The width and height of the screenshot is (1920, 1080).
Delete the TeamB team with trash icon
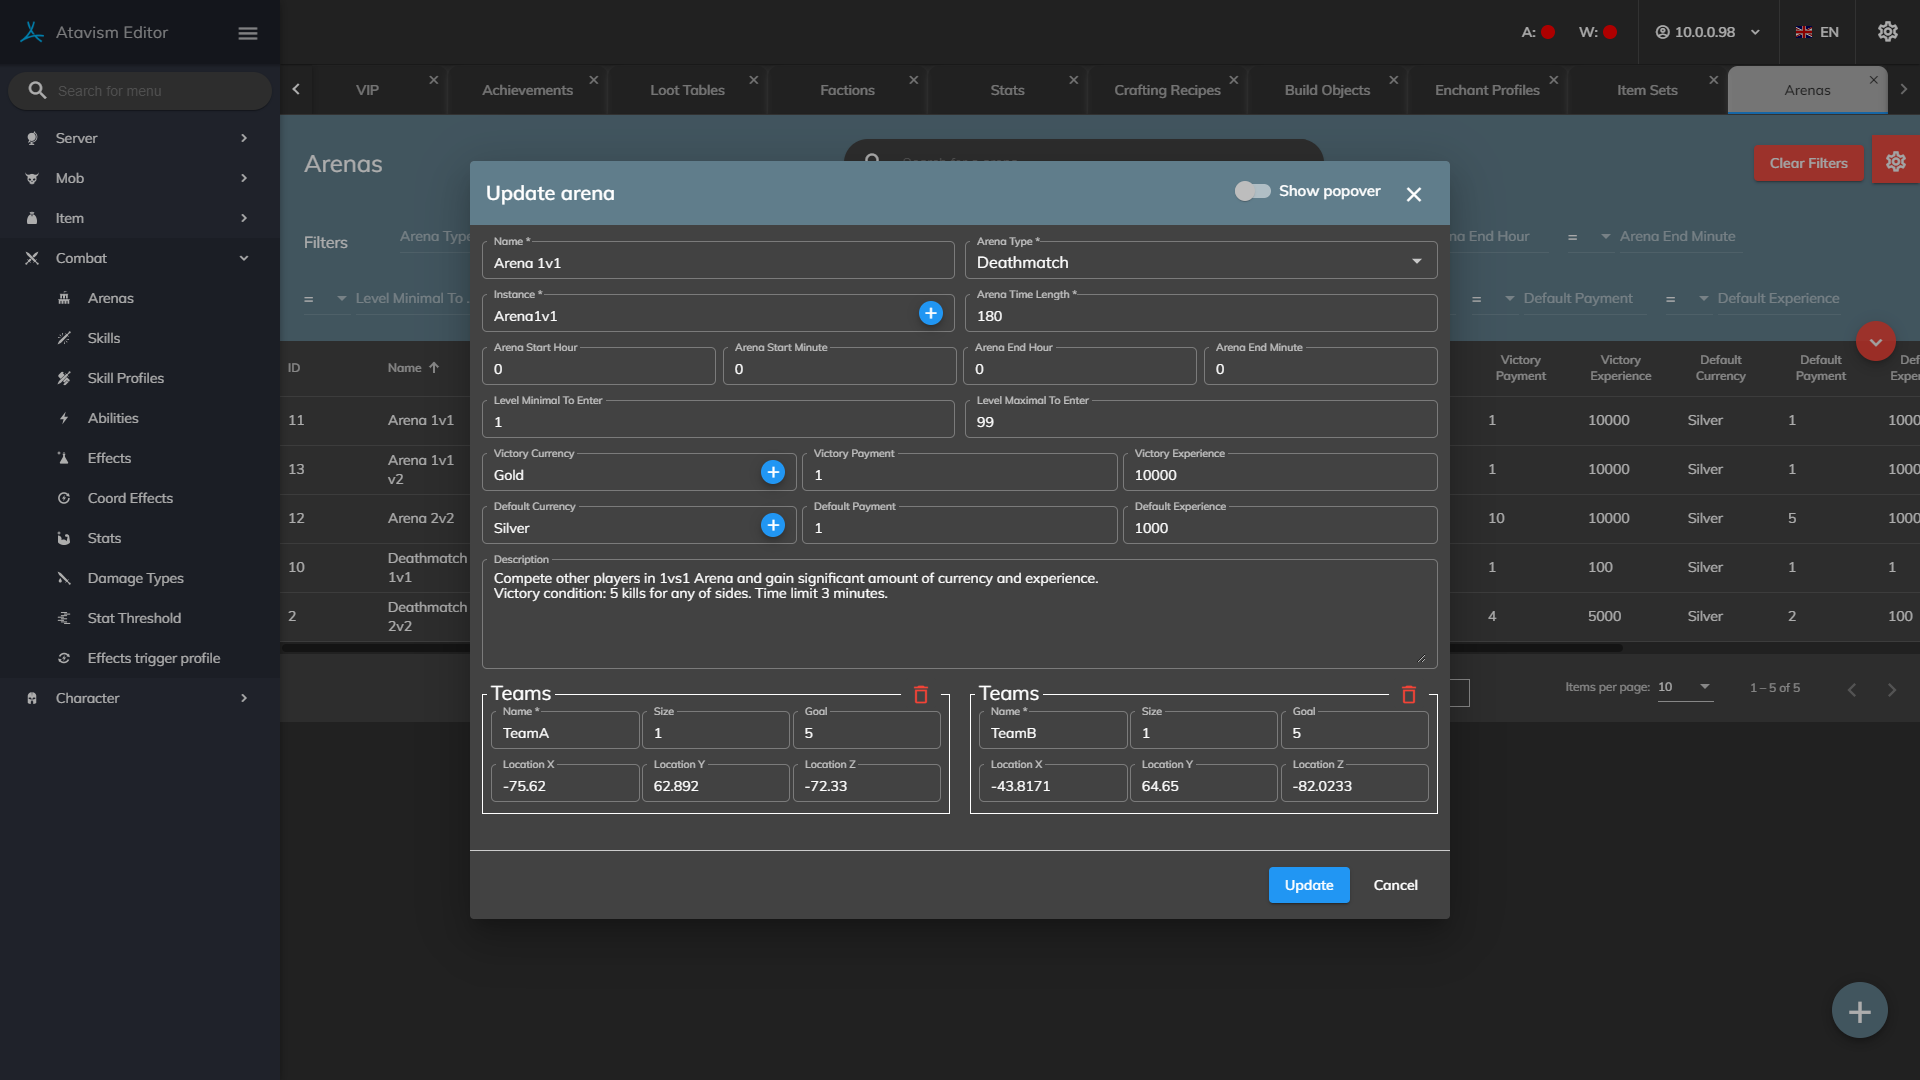1408,695
